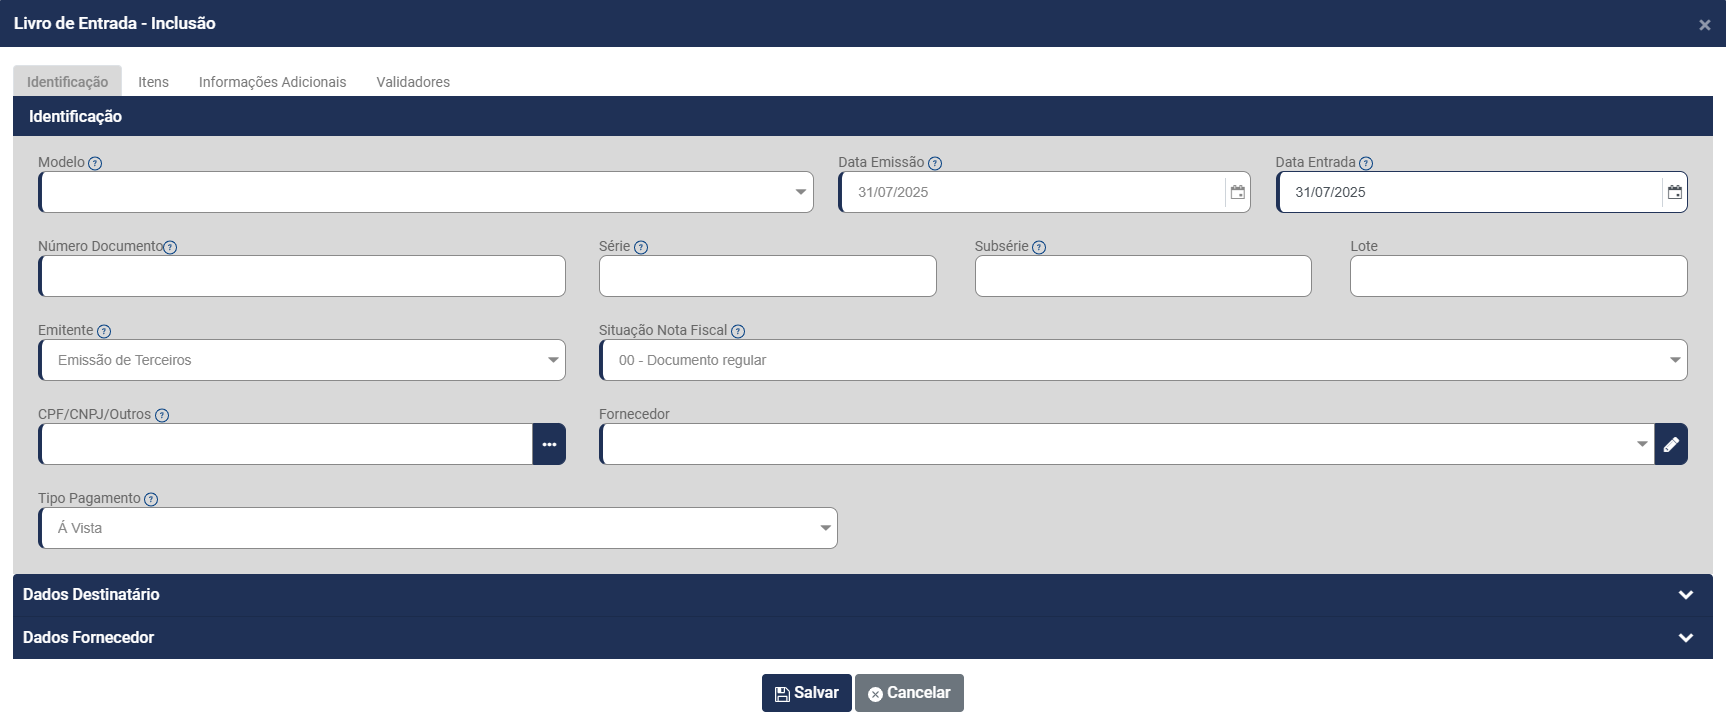Image resolution: width=1726 pixels, height=716 pixels.
Task: Click the Fornecedor edit pencil button
Action: click(1671, 444)
